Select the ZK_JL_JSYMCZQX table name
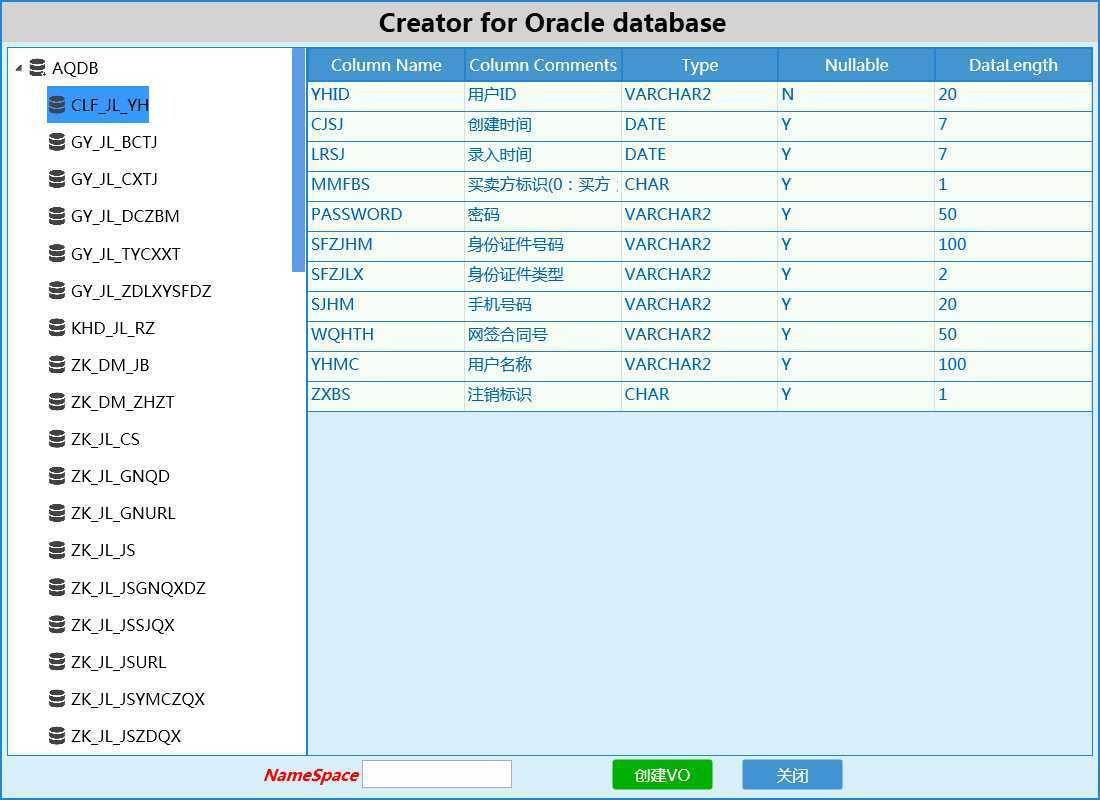 pos(138,699)
